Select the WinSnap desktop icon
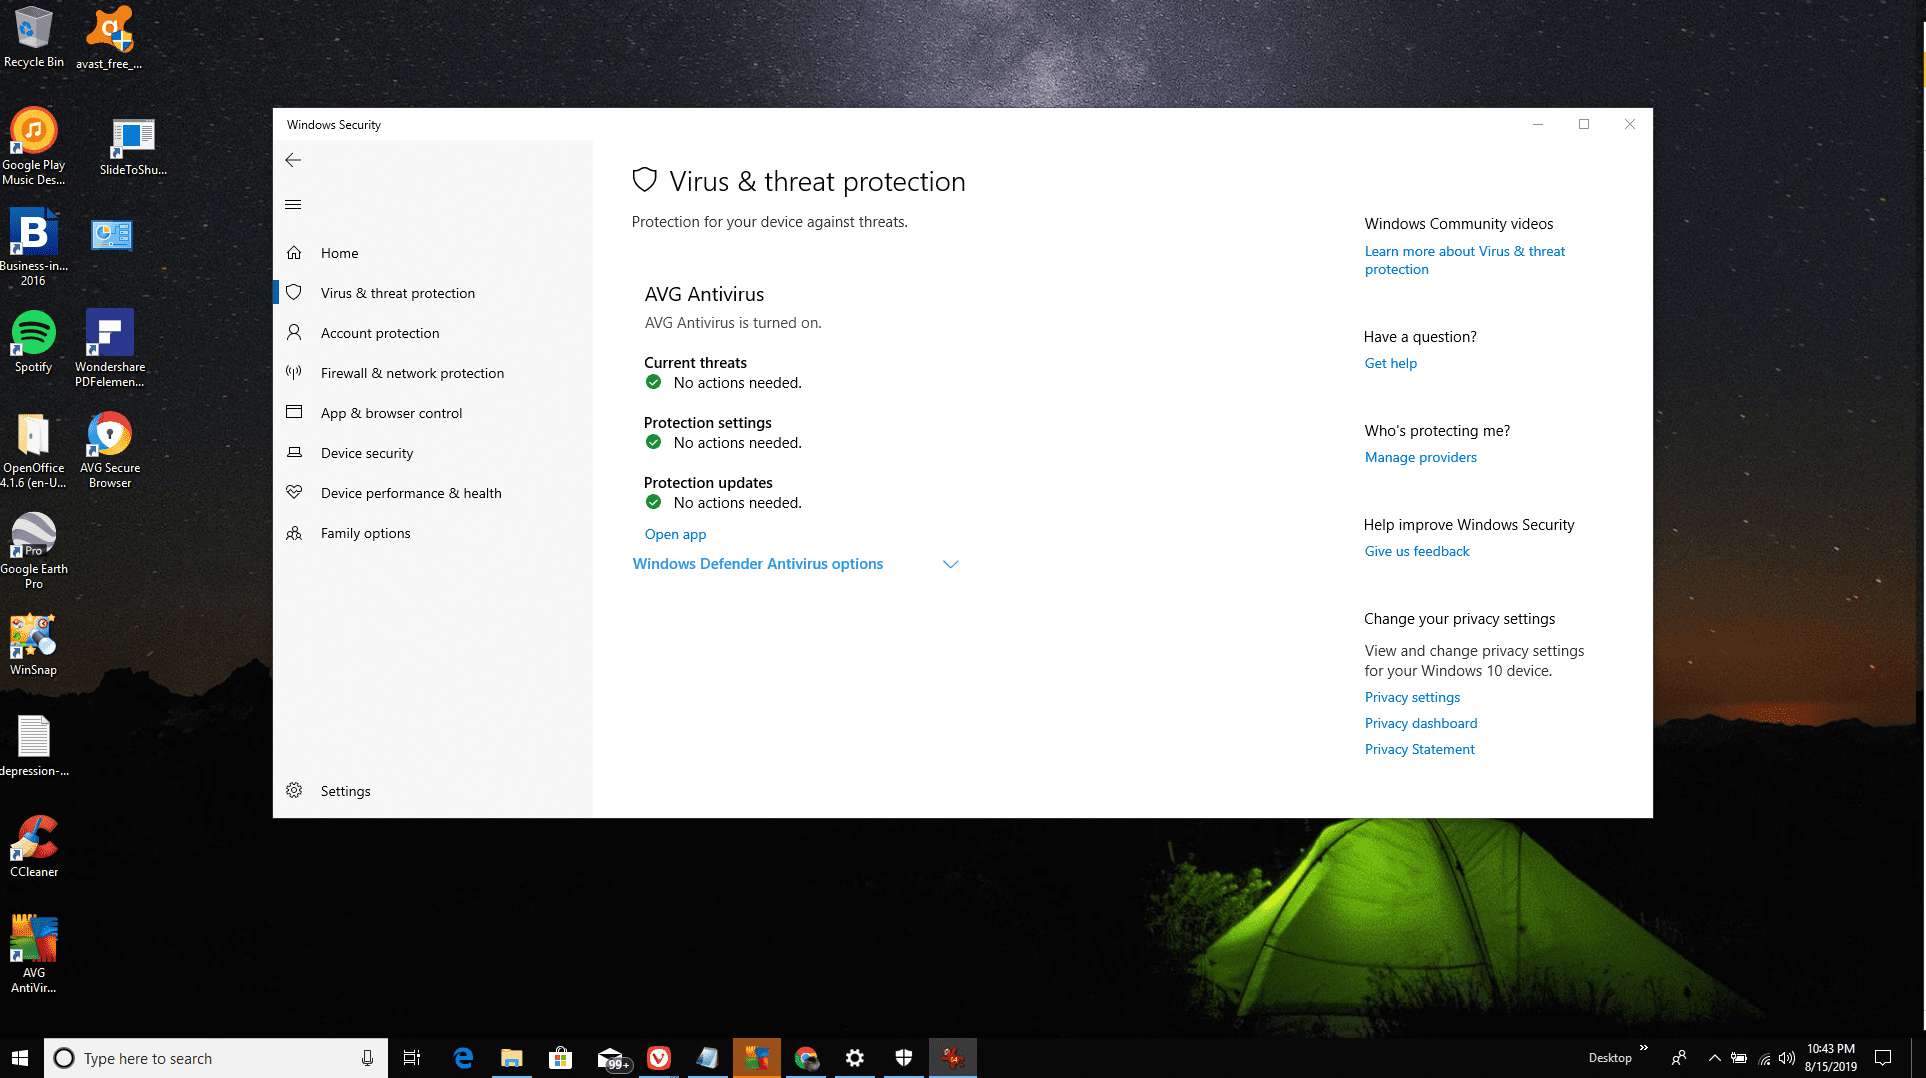The width and height of the screenshot is (1926, 1078). point(34,646)
